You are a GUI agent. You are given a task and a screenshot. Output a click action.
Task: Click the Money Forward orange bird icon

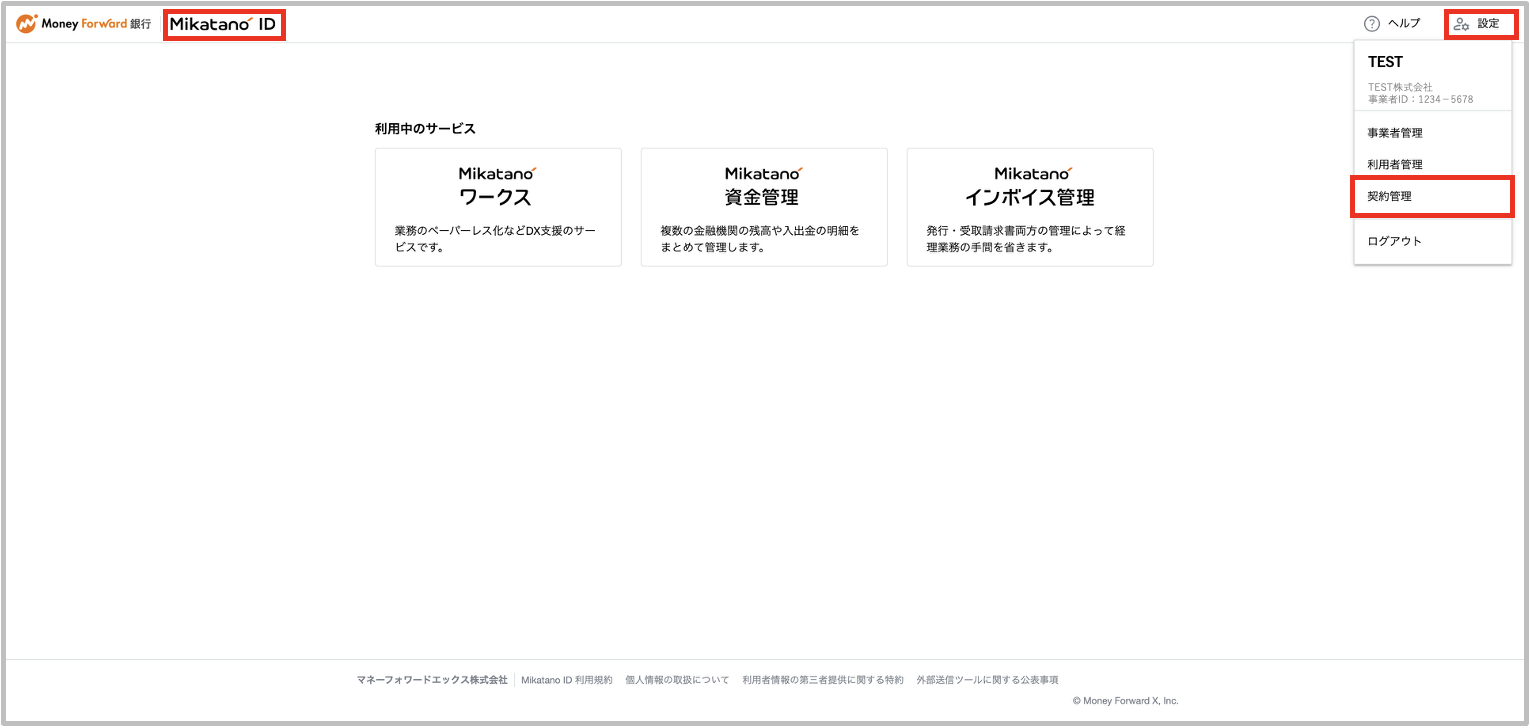pos(26,22)
